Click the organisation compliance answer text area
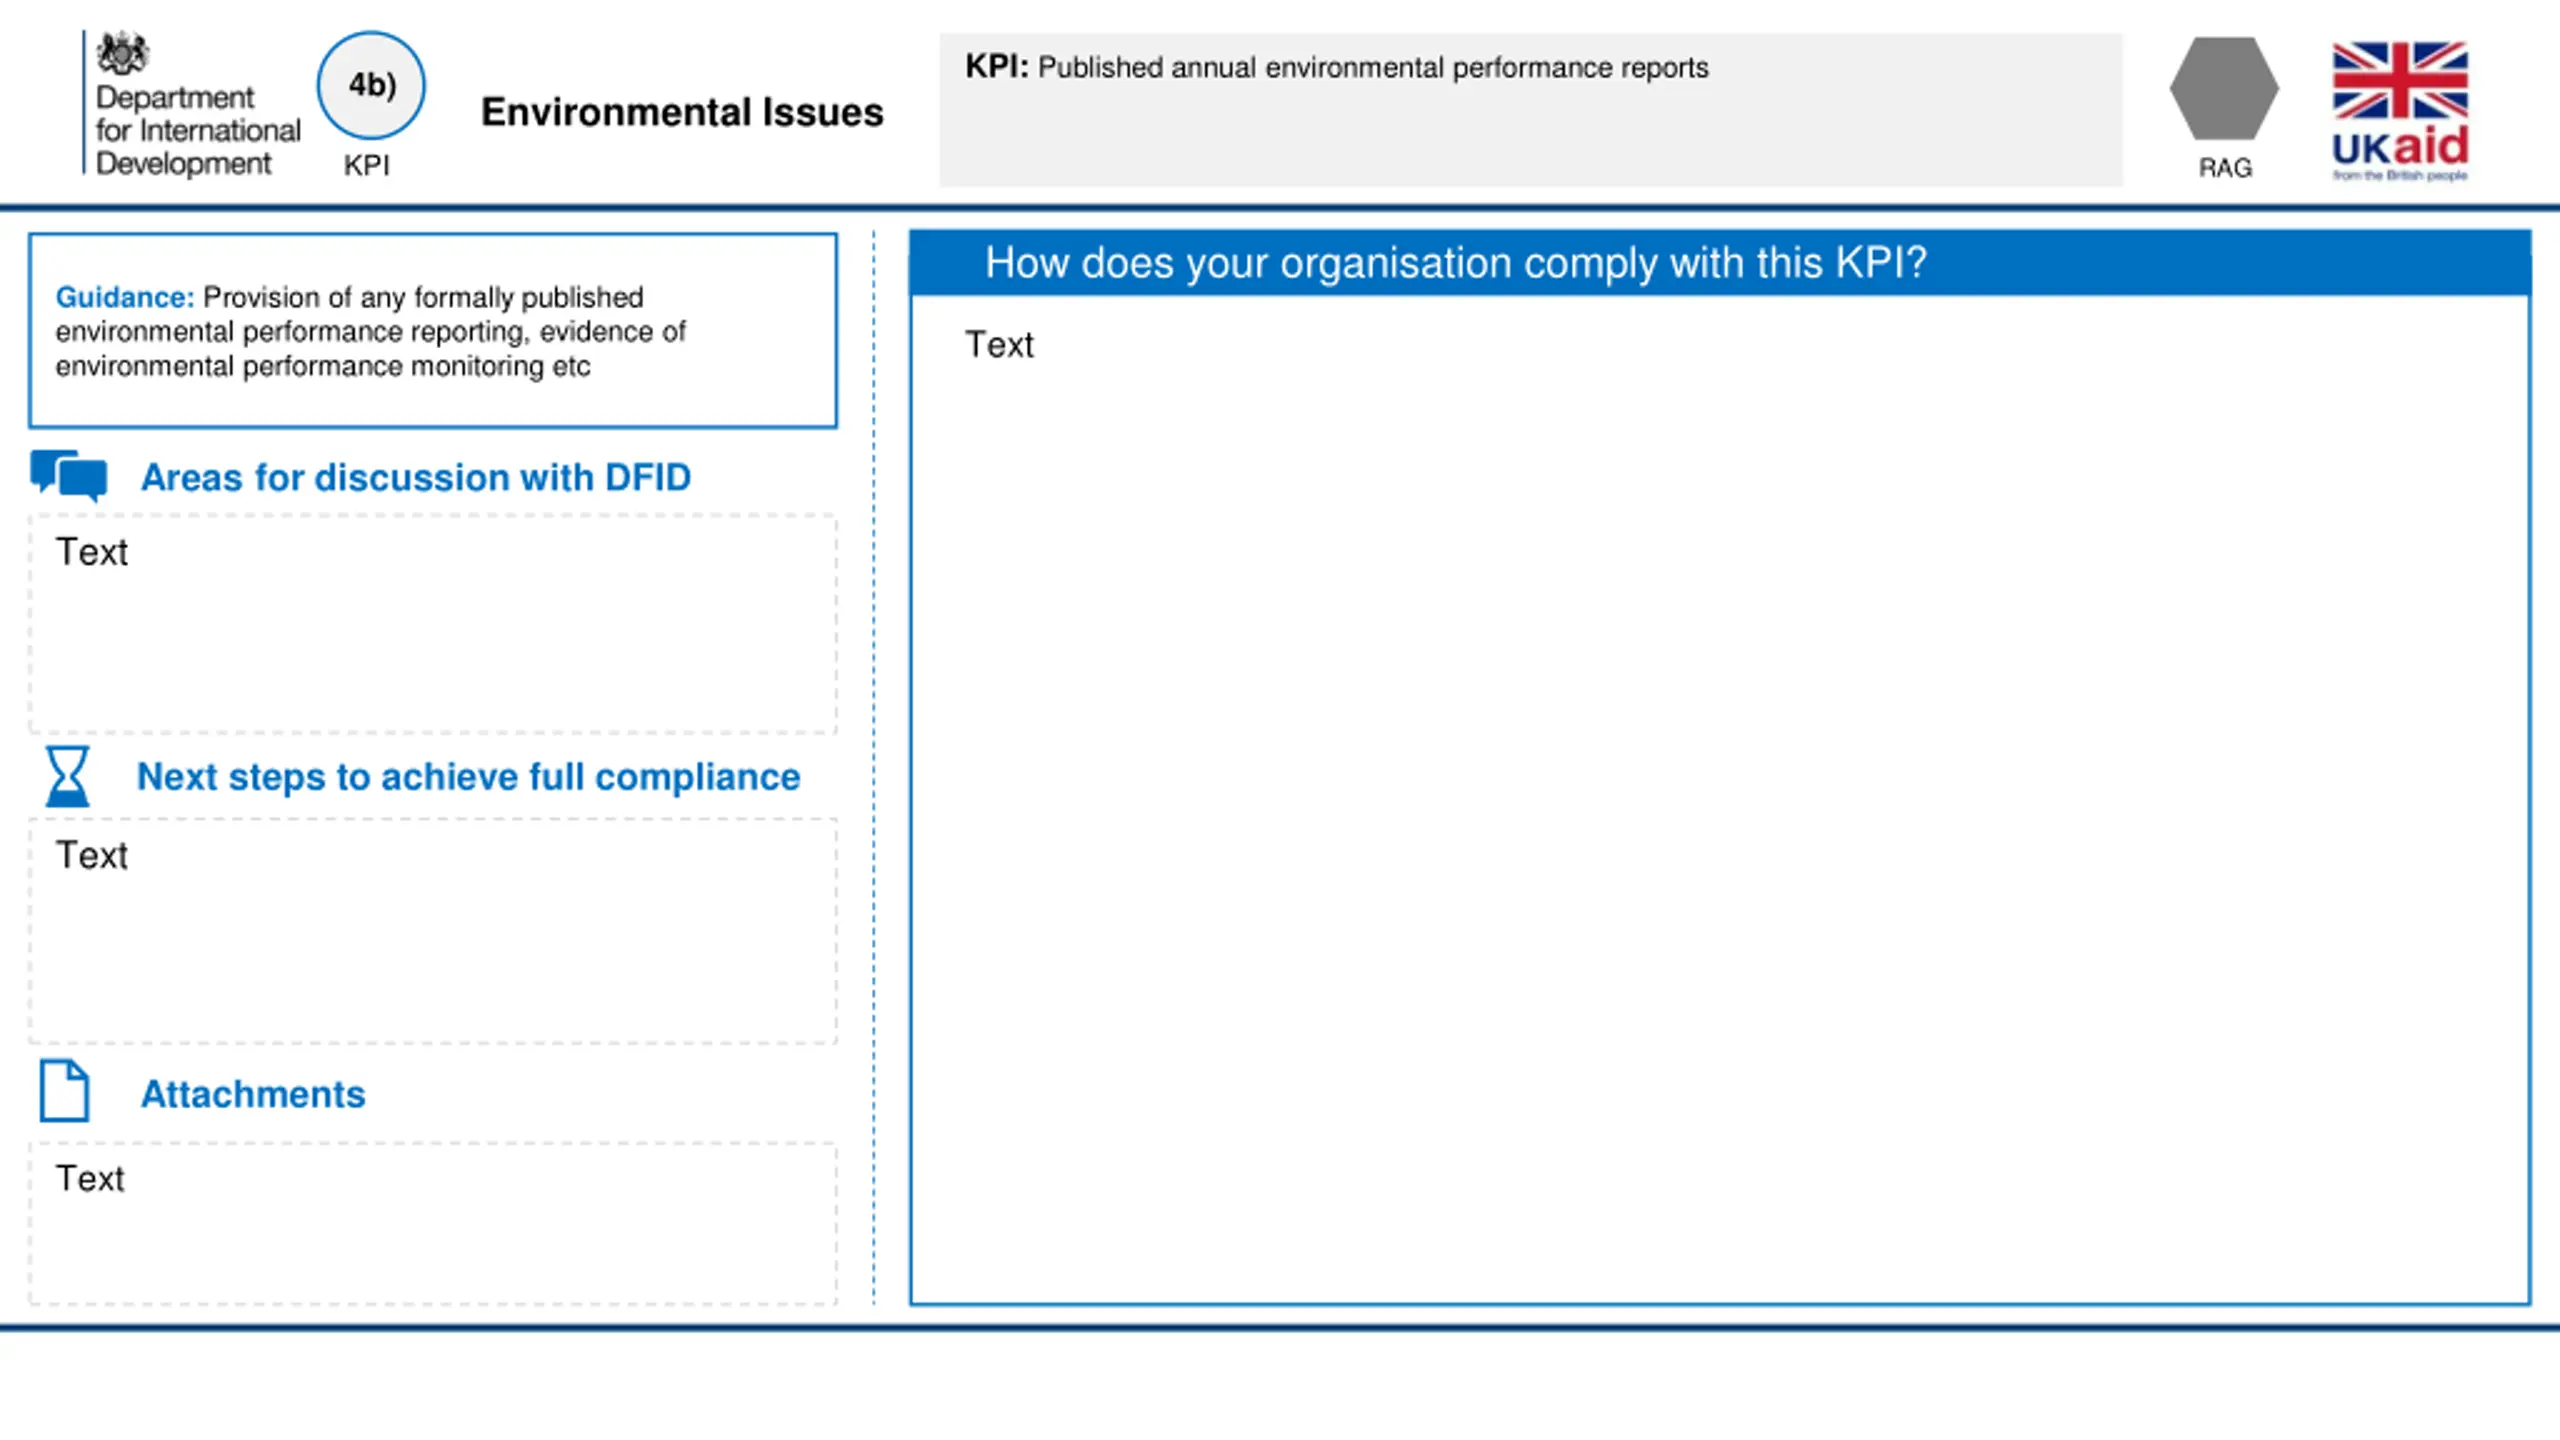This screenshot has height=1440, width=2560. point(1720,800)
